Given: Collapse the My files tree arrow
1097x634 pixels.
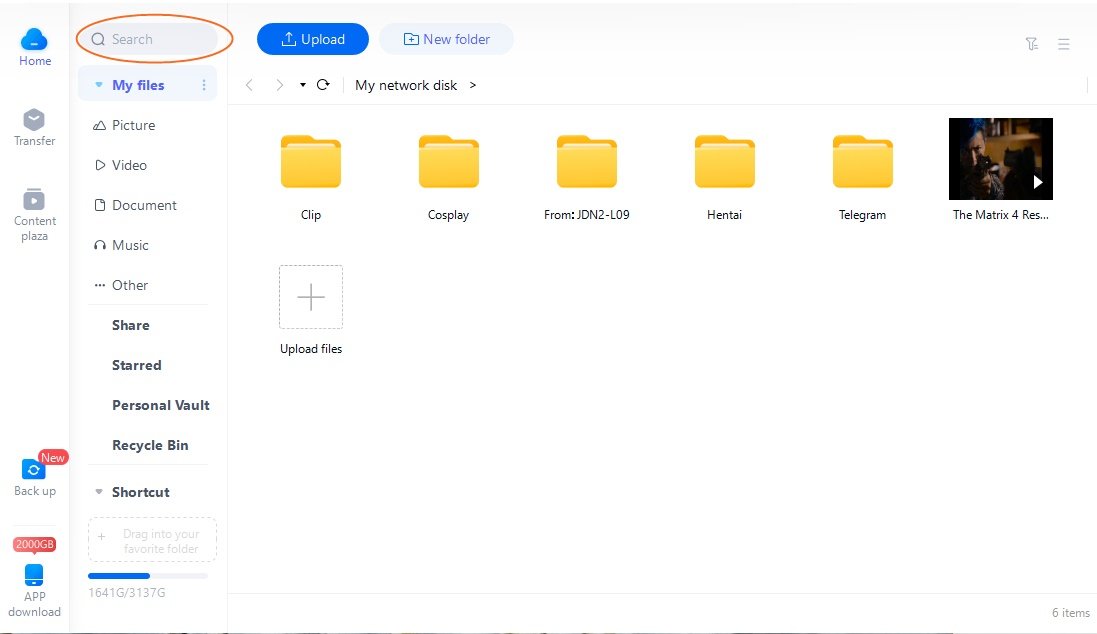Looking at the screenshot, I should (x=98, y=85).
